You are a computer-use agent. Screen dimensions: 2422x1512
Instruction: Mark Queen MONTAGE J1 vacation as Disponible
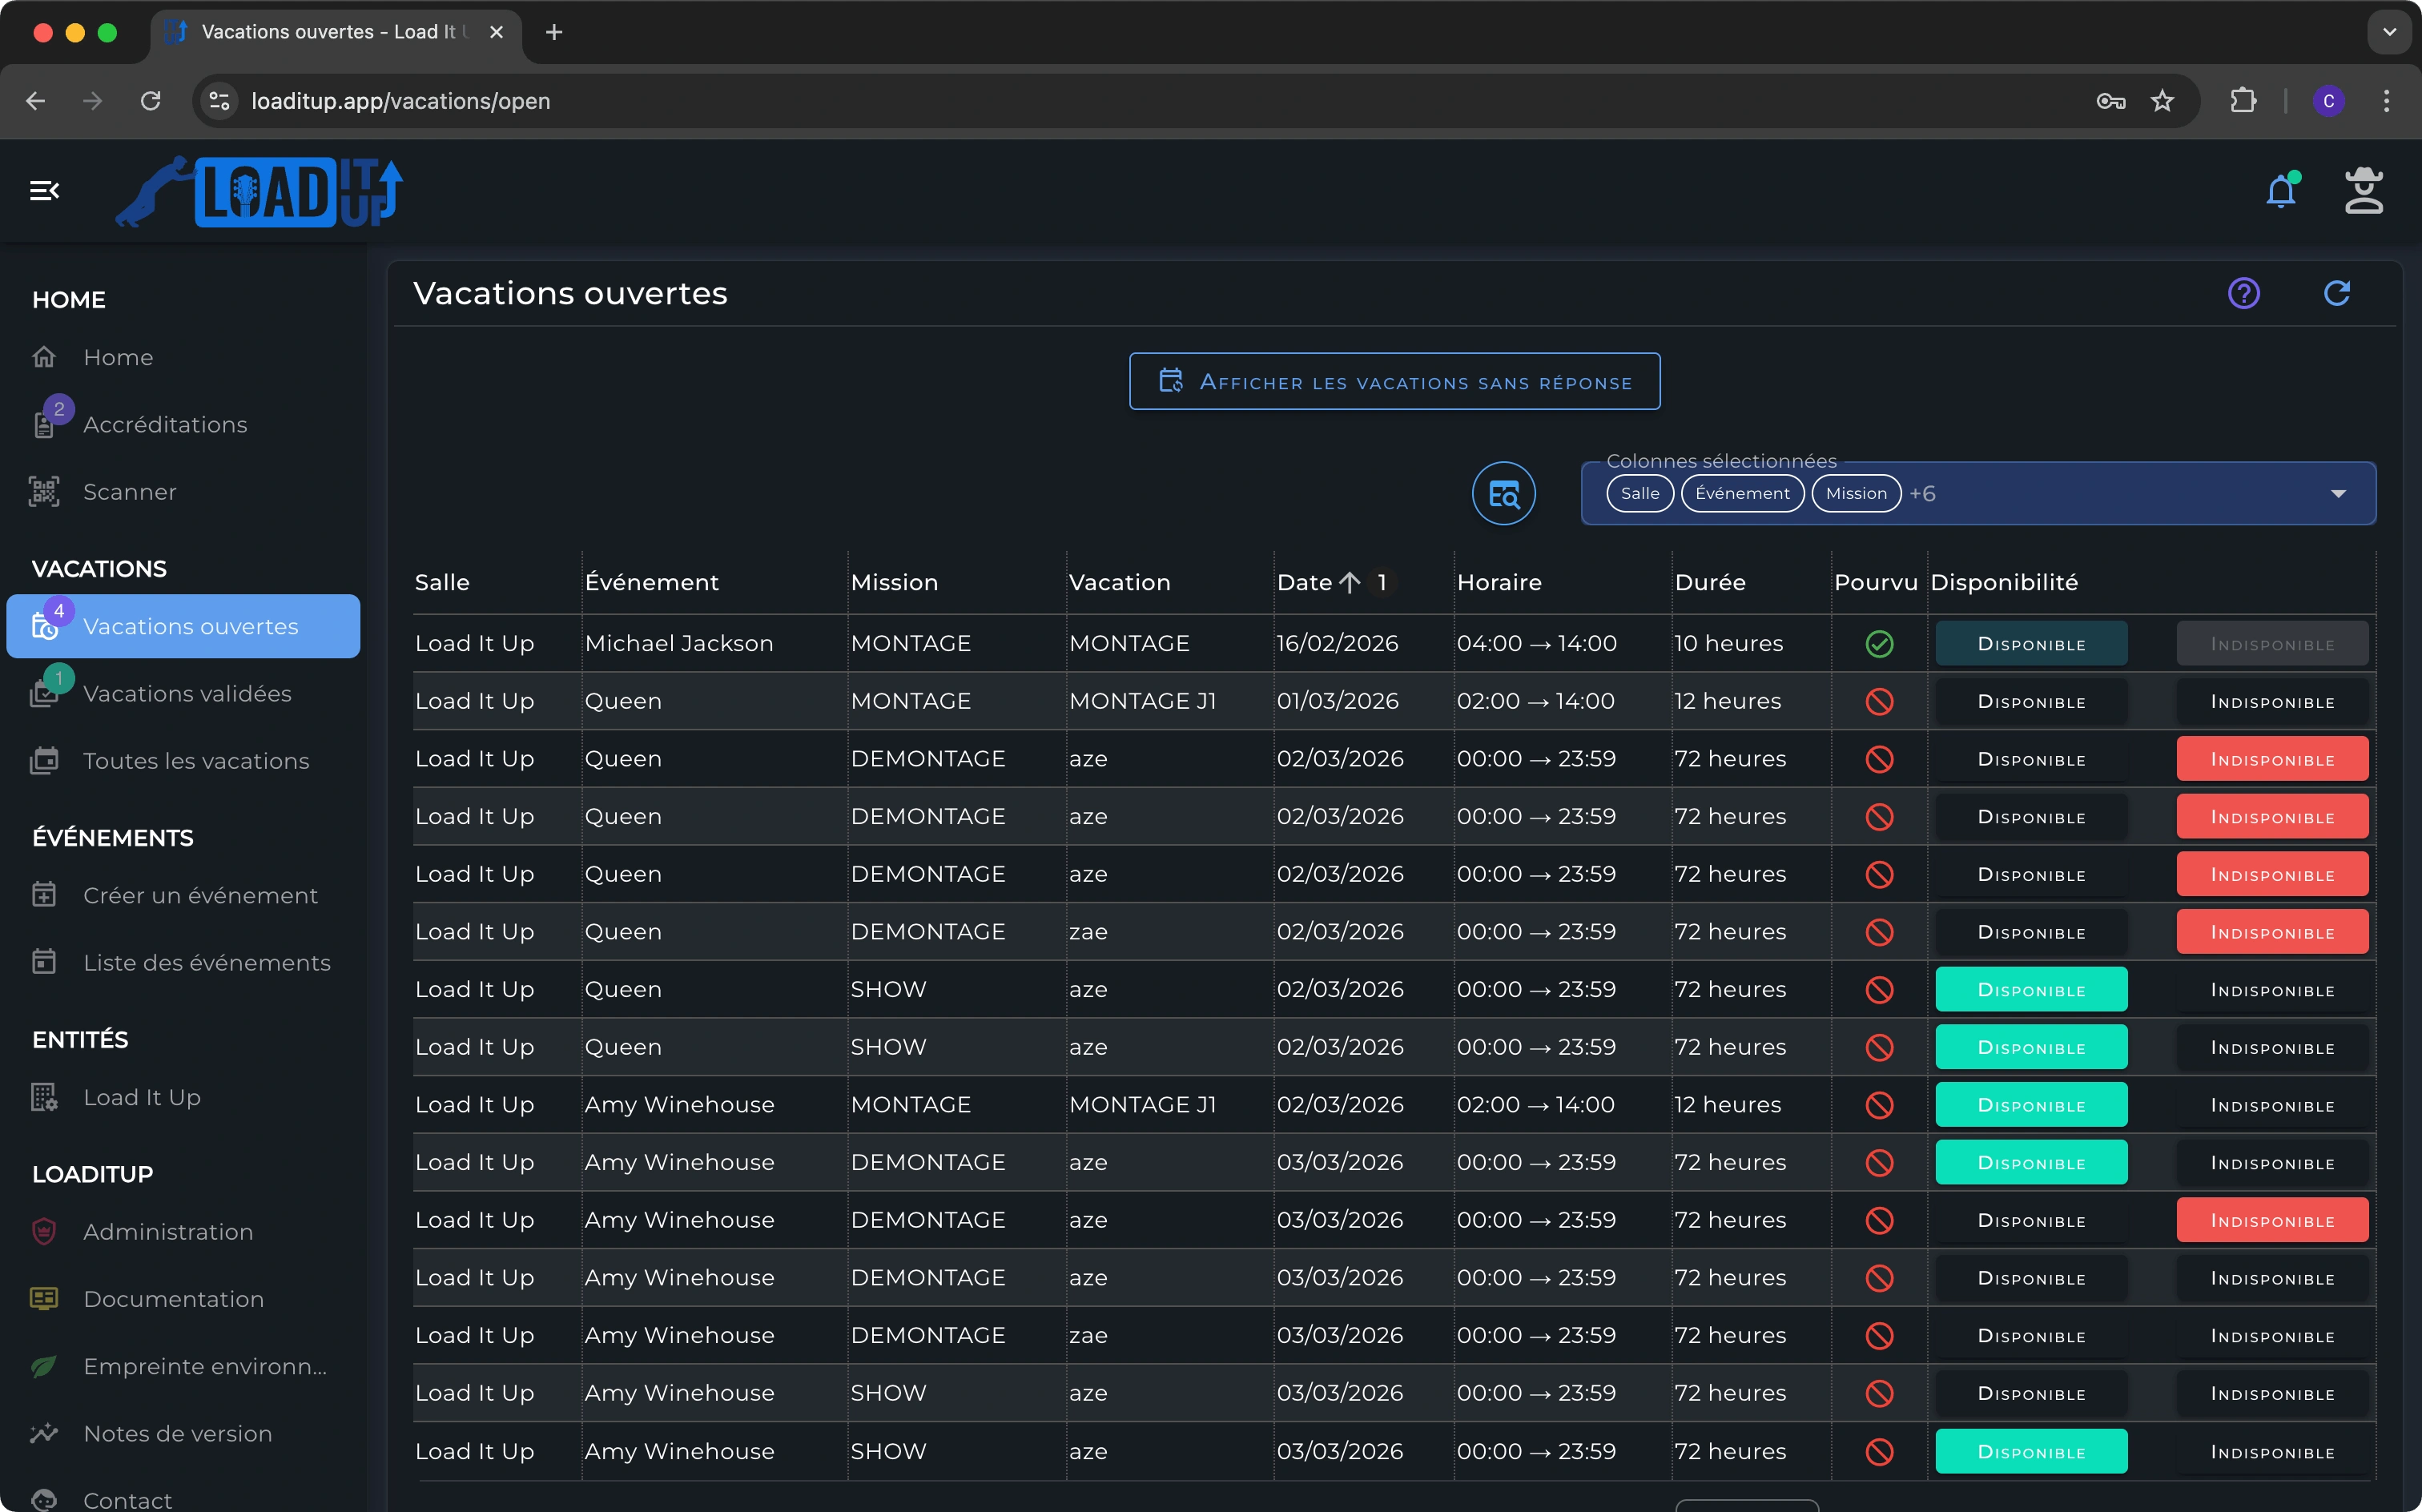point(2030,701)
